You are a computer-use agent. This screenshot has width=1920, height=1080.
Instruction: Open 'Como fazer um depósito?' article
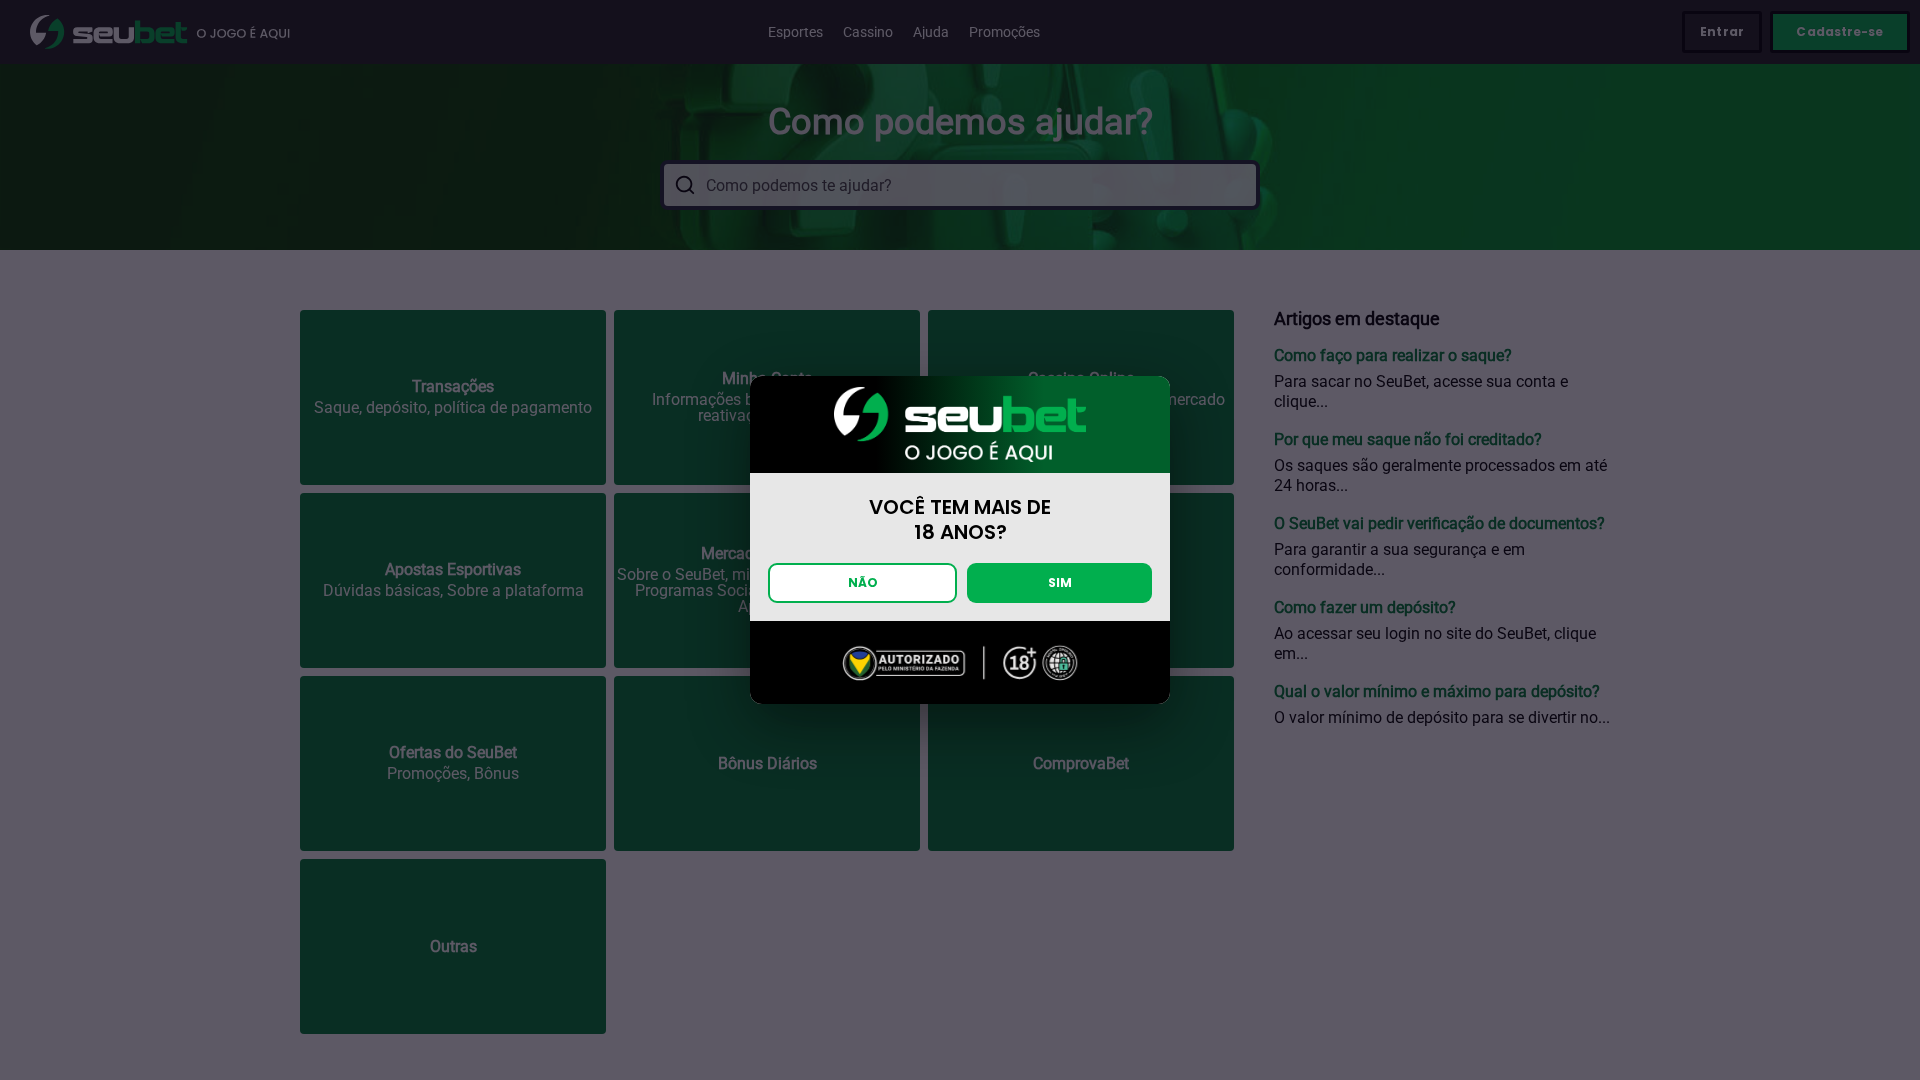pos(1364,608)
